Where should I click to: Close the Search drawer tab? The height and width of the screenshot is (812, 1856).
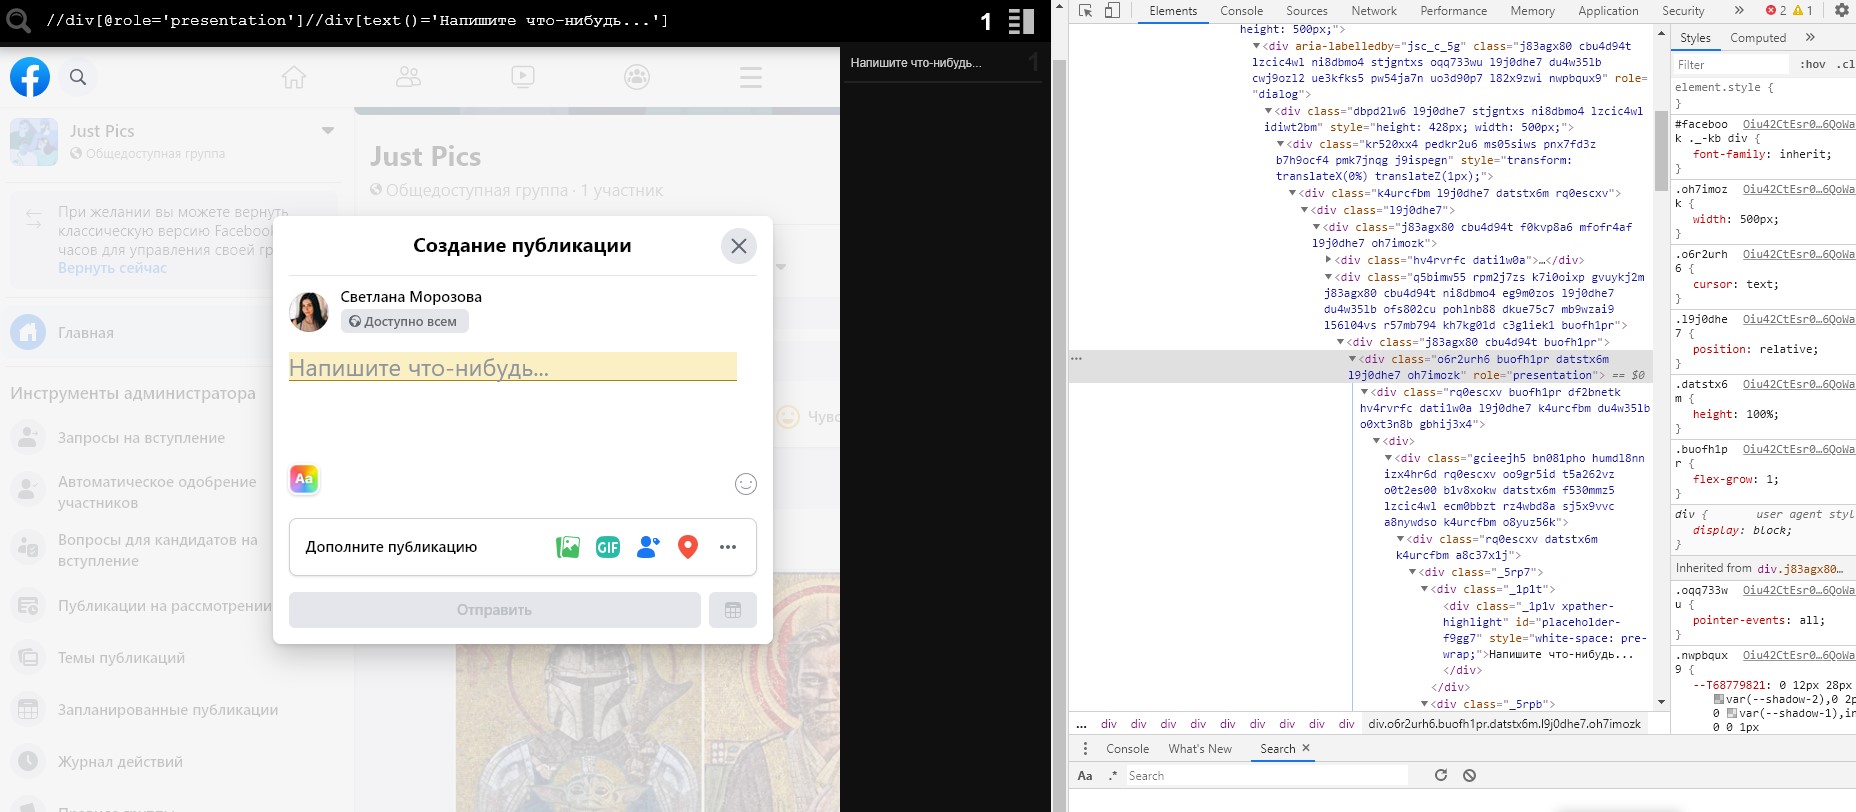pos(1306,748)
